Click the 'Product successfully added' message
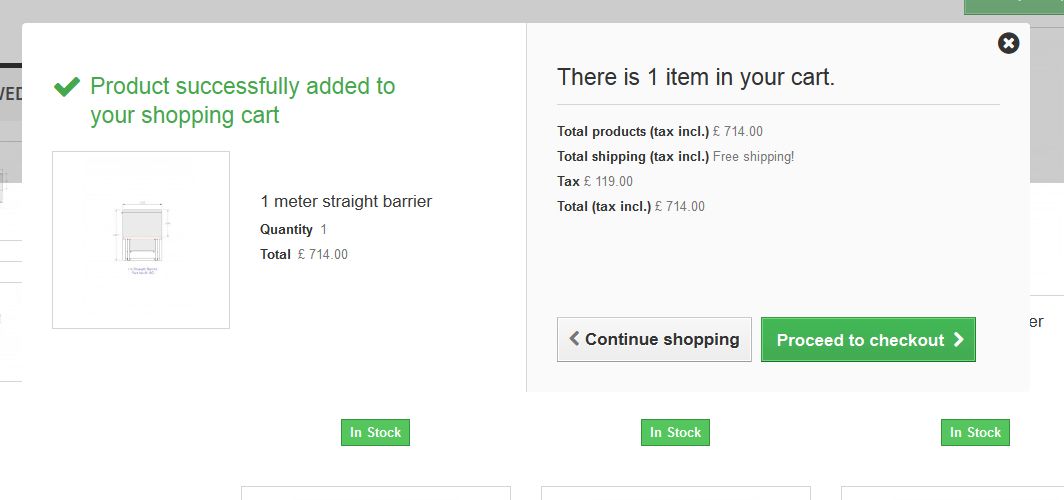Screen dimensions: 1064x500 point(242,100)
